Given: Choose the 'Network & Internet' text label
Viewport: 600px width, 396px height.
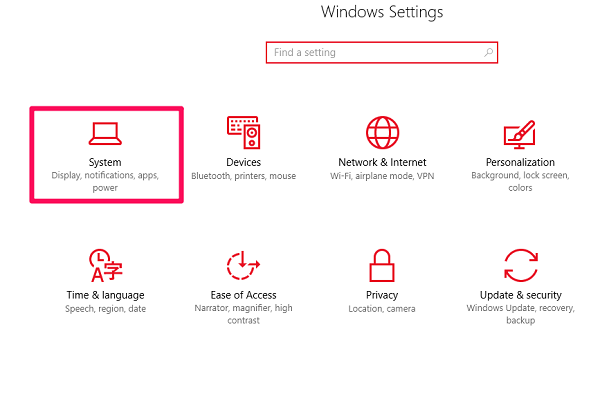Looking at the screenshot, I should pos(382,162).
